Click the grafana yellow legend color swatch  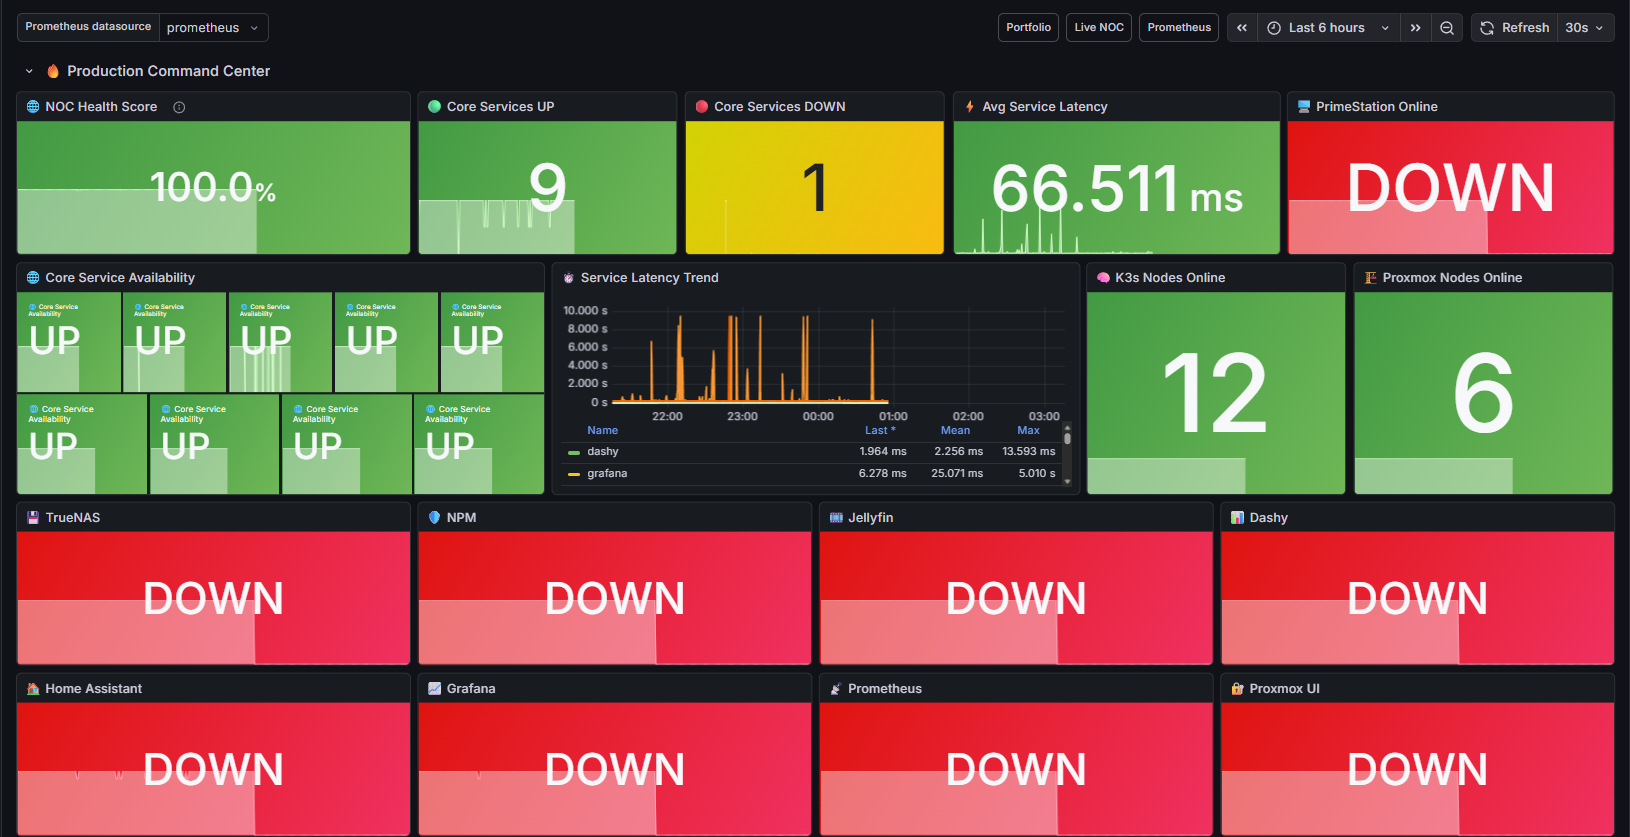574,474
